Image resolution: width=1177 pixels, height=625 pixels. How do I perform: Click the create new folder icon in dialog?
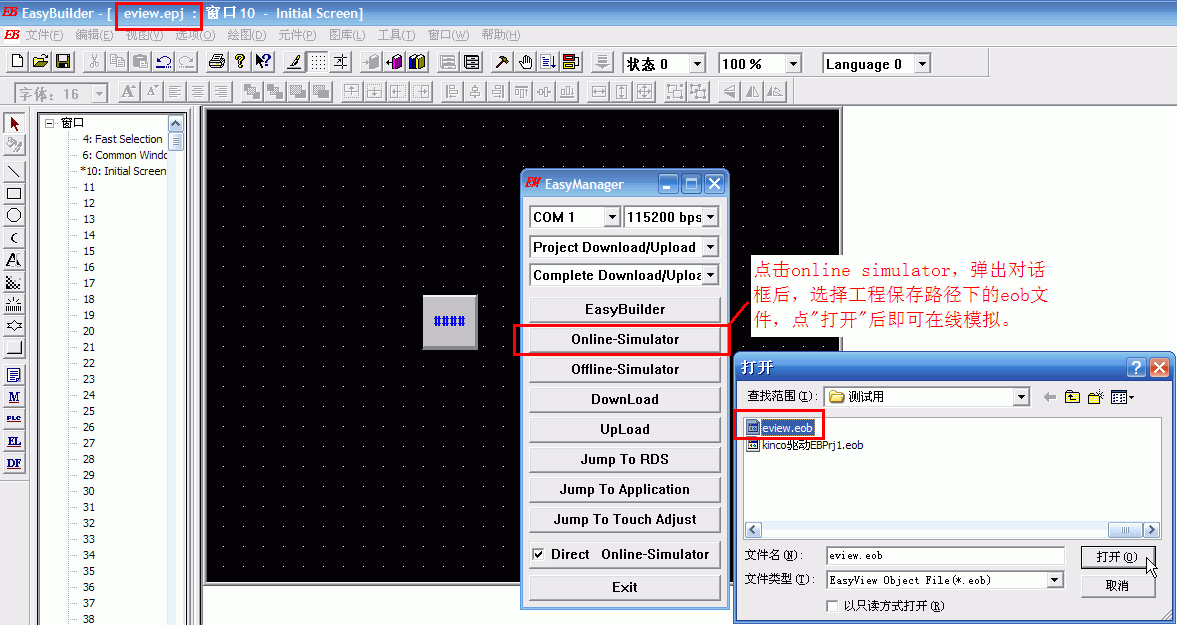[1095, 397]
